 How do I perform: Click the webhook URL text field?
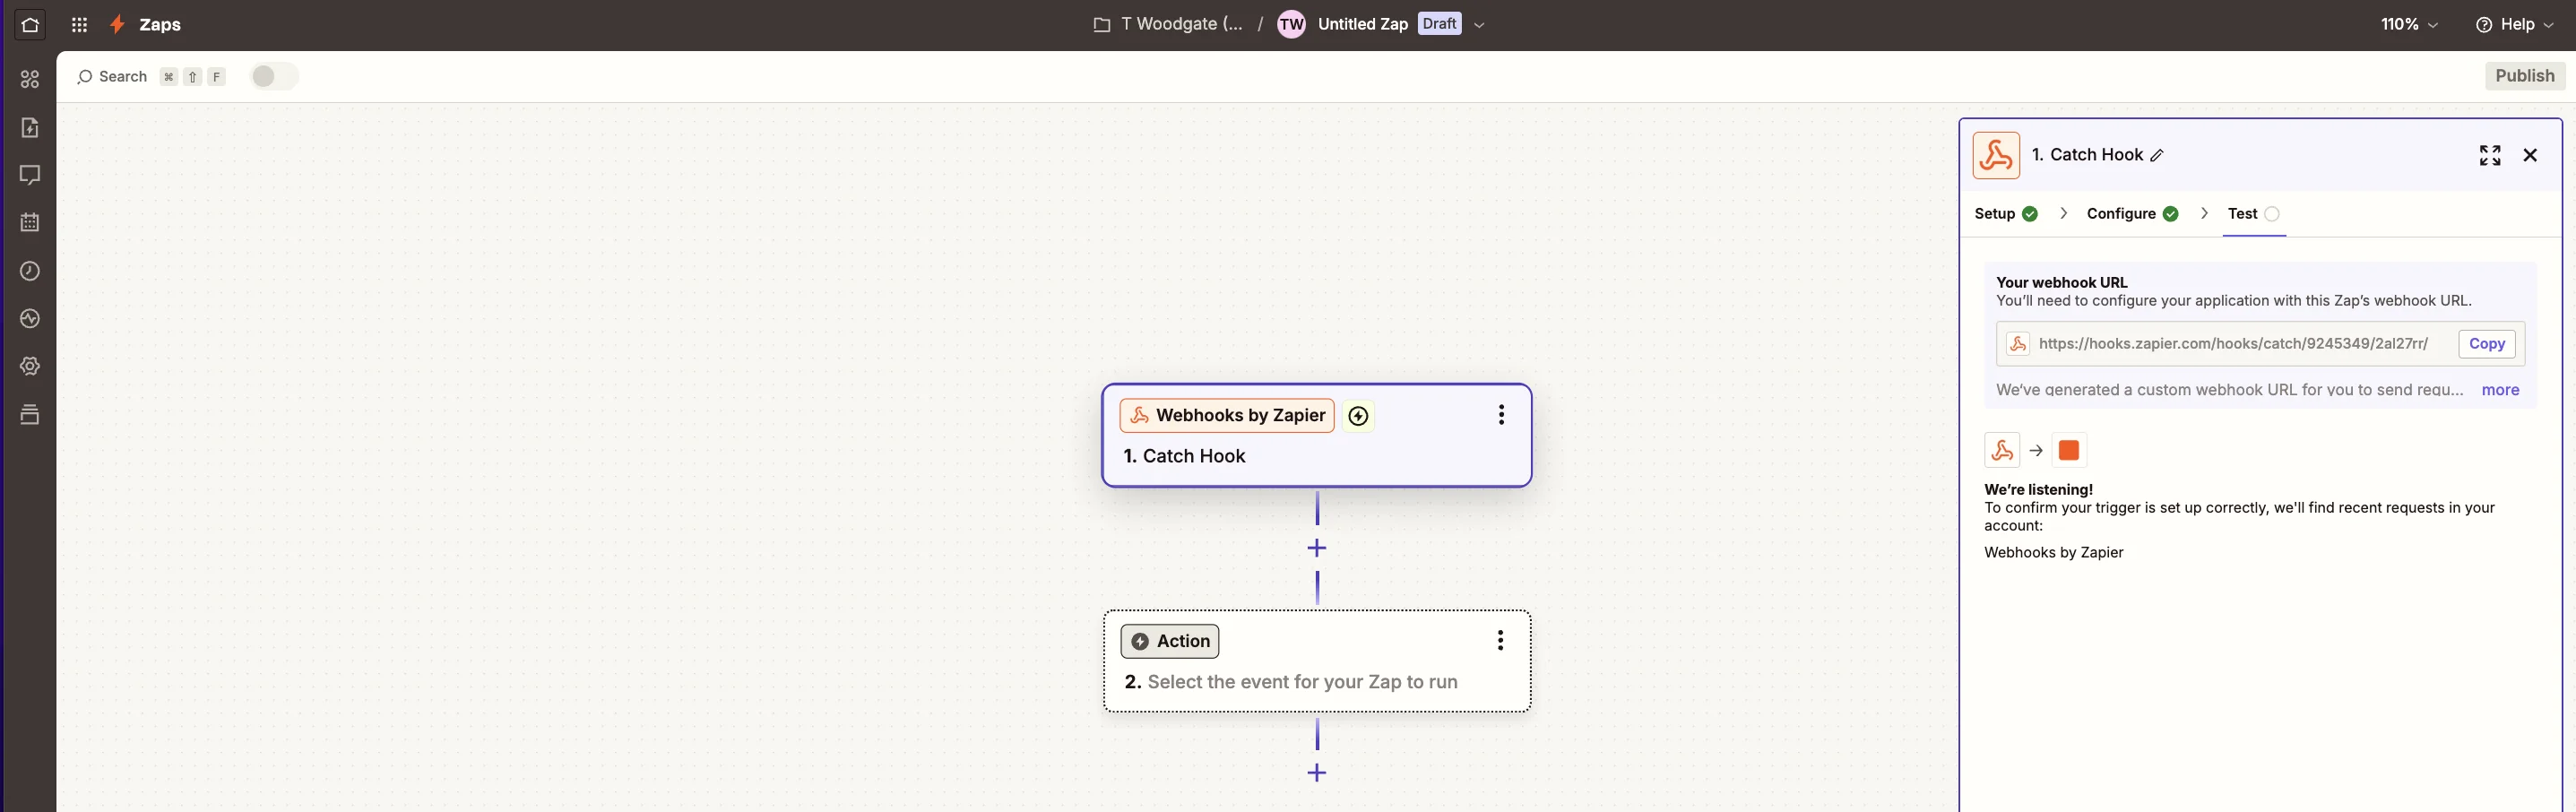2233,344
